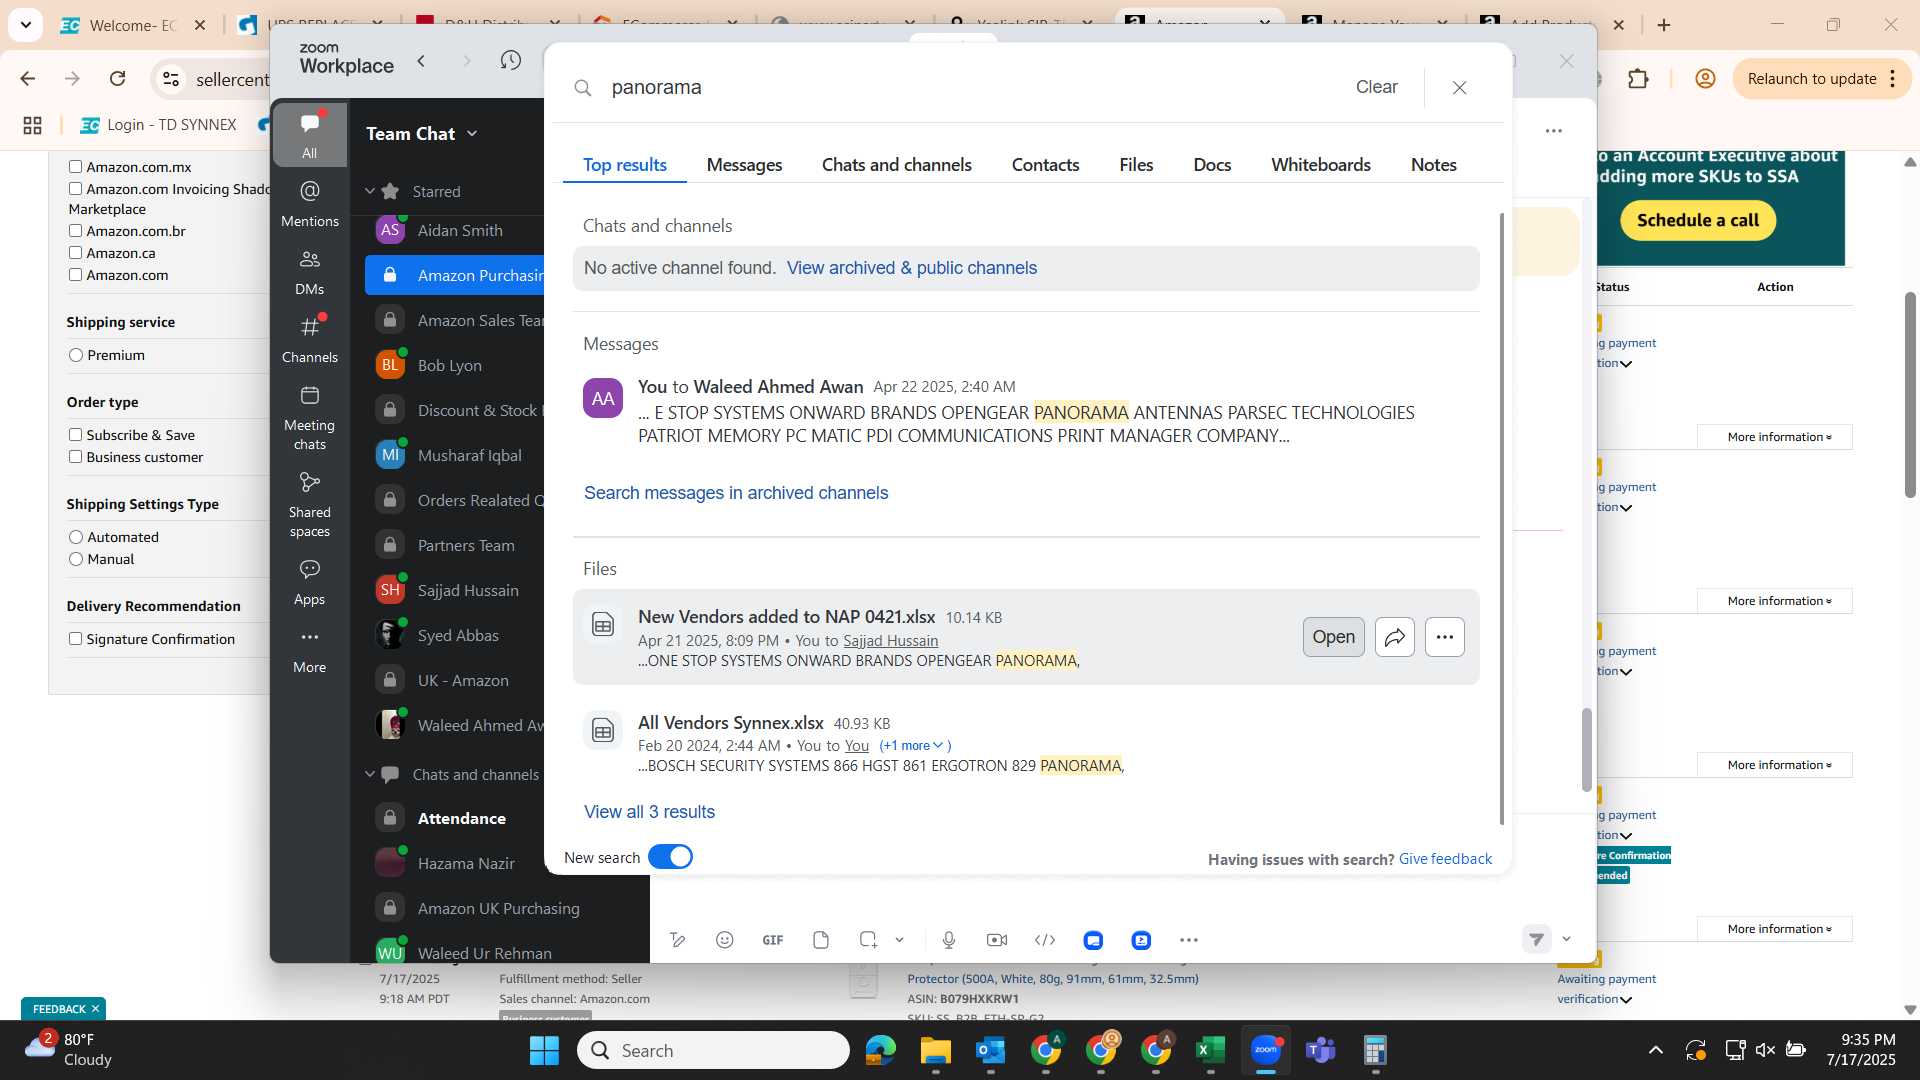The height and width of the screenshot is (1080, 1920).
Task: Open File Explorer from Windows taskbar
Action: coord(936,1050)
